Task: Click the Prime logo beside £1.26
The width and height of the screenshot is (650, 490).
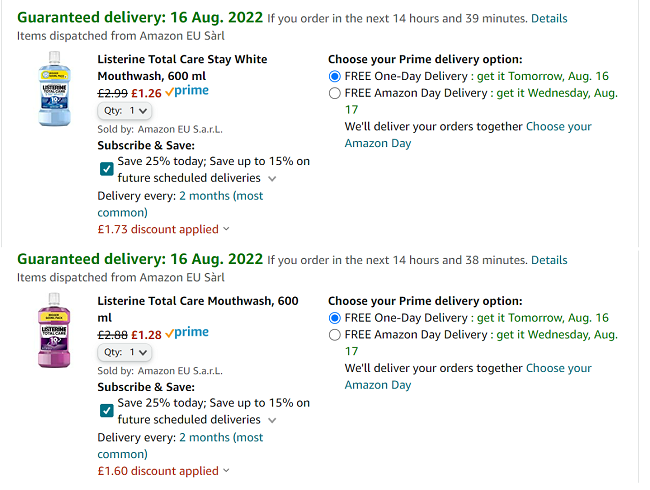Action: pyautogui.click(x=187, y=92)
